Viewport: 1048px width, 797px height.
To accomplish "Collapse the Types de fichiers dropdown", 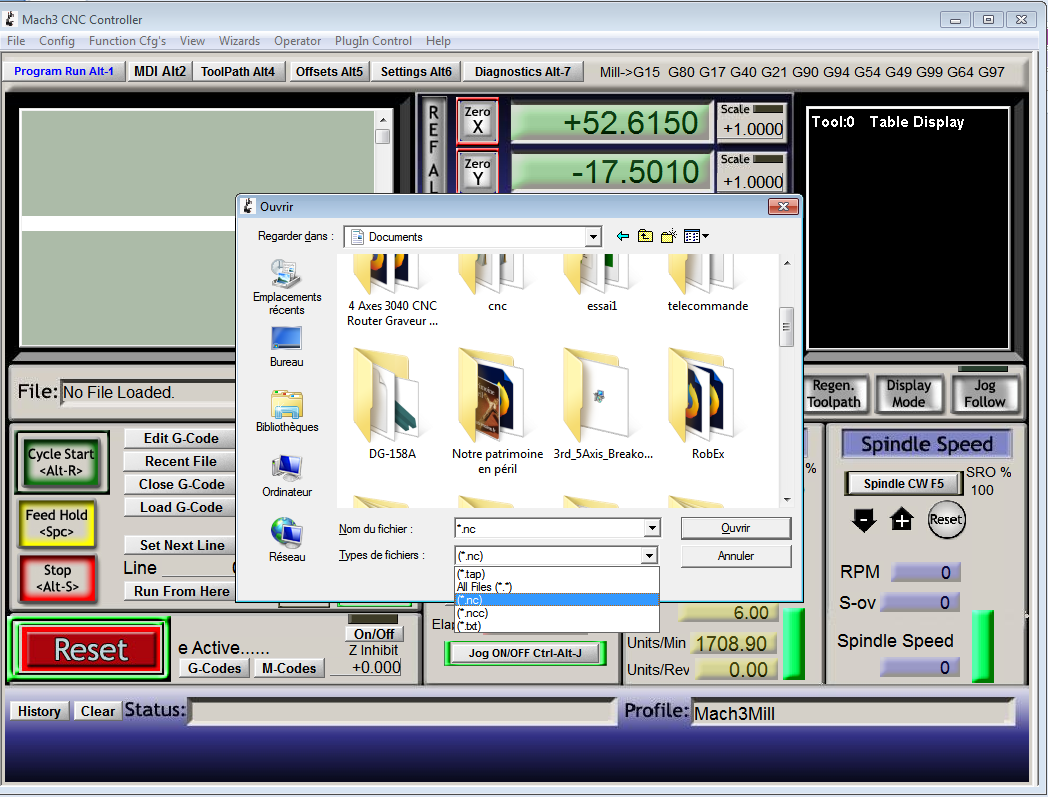I will click(x=649, y=556).
